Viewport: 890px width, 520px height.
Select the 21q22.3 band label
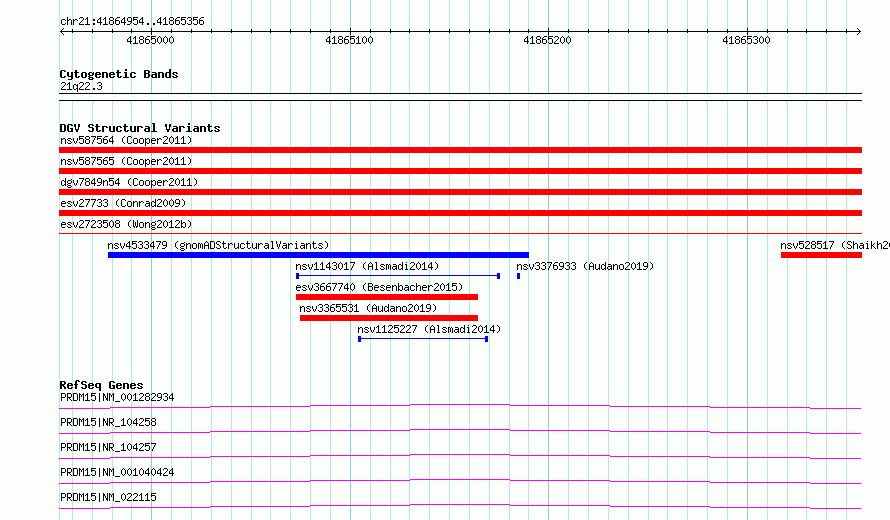tap(81, 86)
